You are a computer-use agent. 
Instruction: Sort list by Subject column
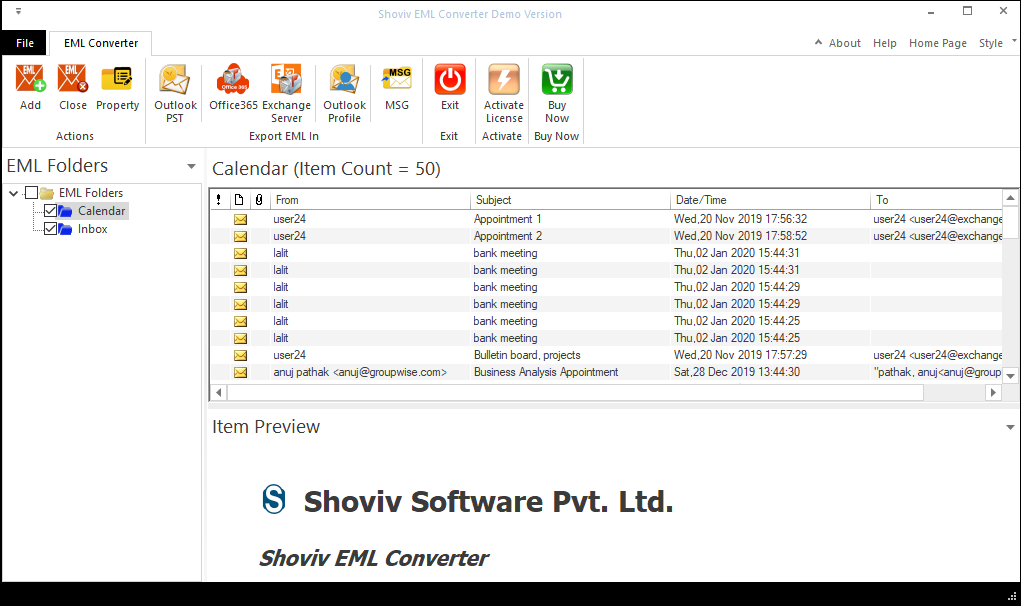click(x=570, y=200)
